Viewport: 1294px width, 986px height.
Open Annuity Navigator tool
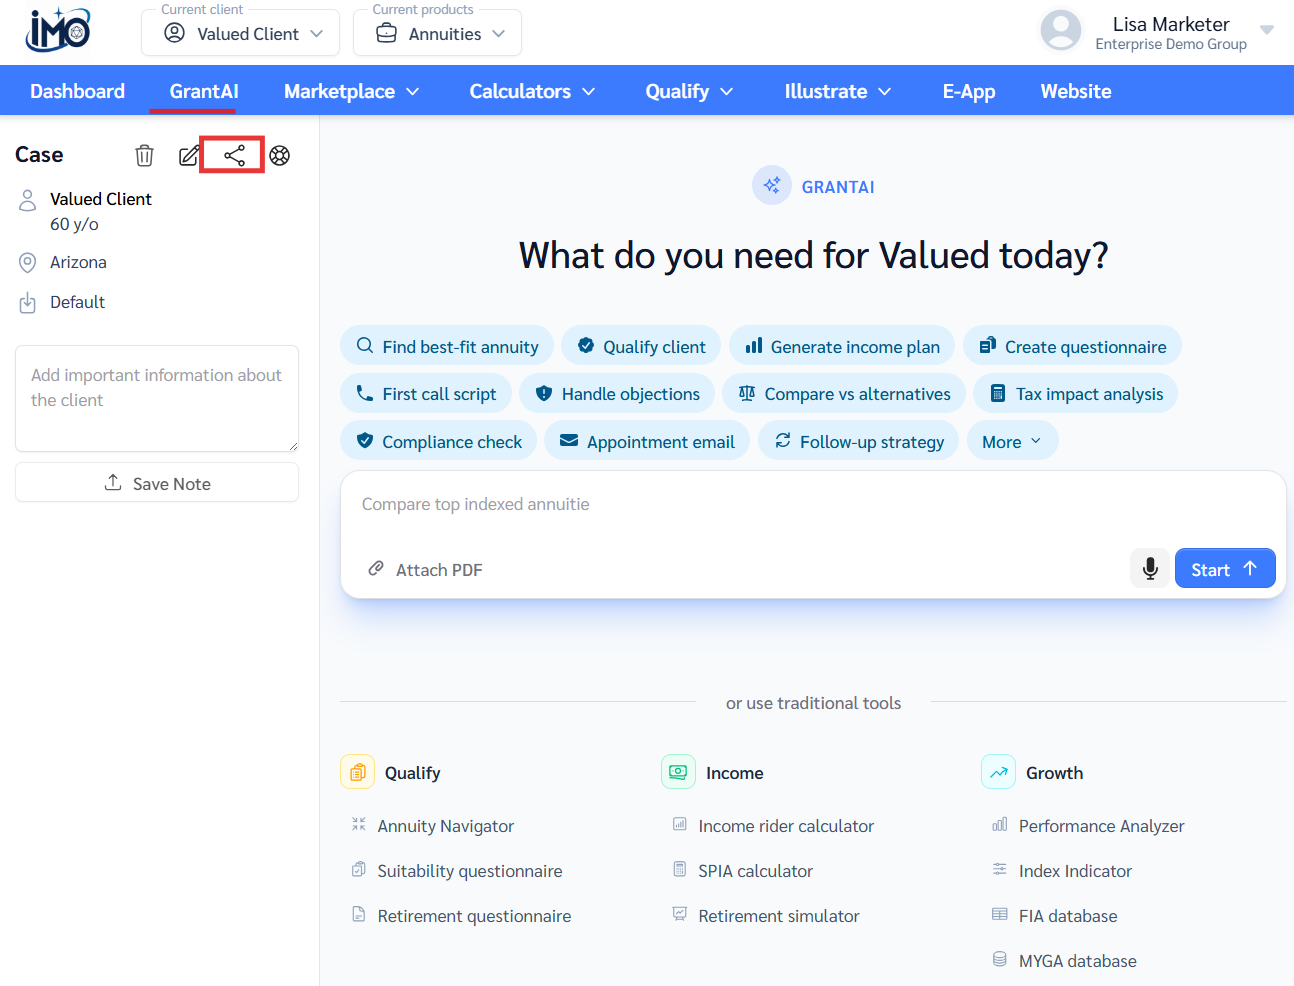pyautogui.click(x=445, y=826)
